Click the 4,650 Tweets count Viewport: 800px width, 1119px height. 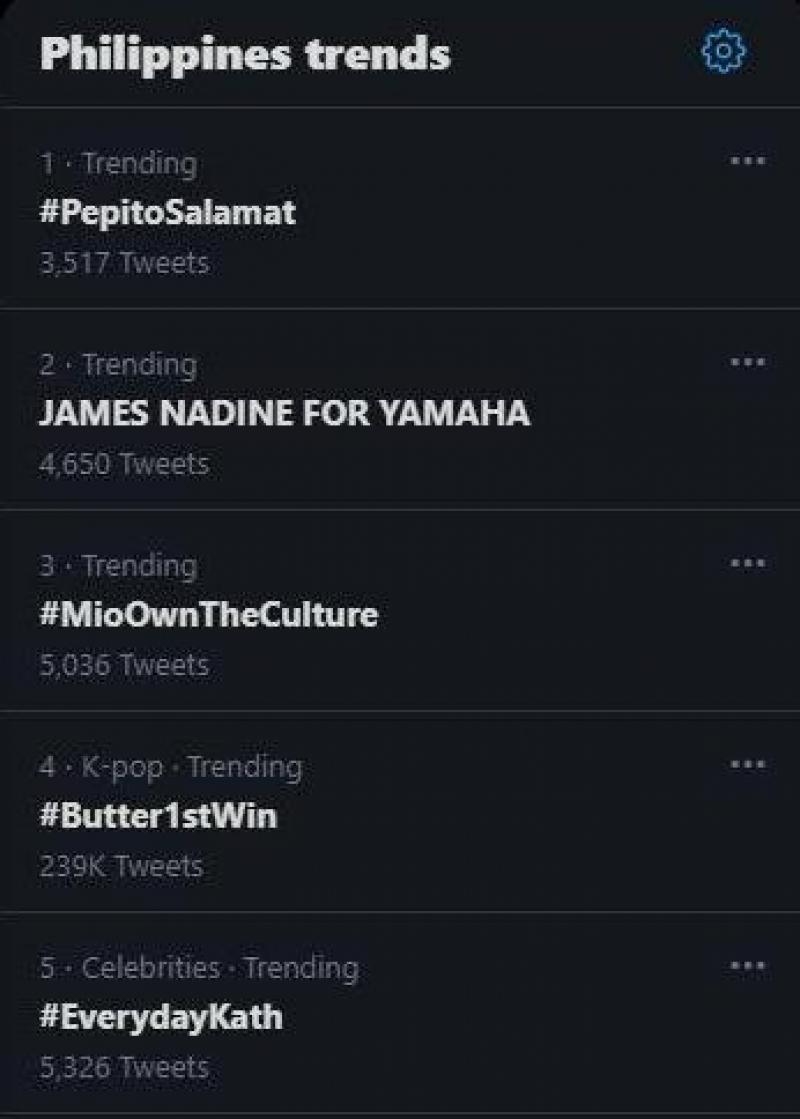[x=124, y=464]
